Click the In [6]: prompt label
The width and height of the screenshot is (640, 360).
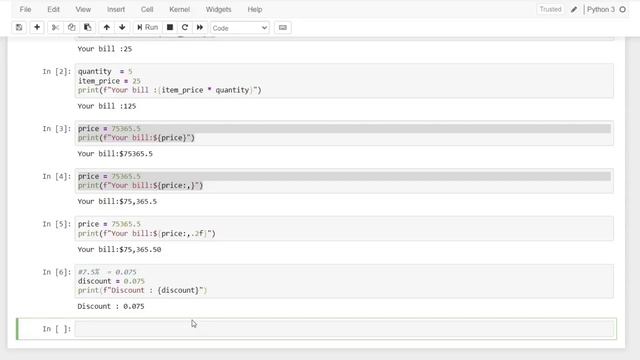coord(57,272)
